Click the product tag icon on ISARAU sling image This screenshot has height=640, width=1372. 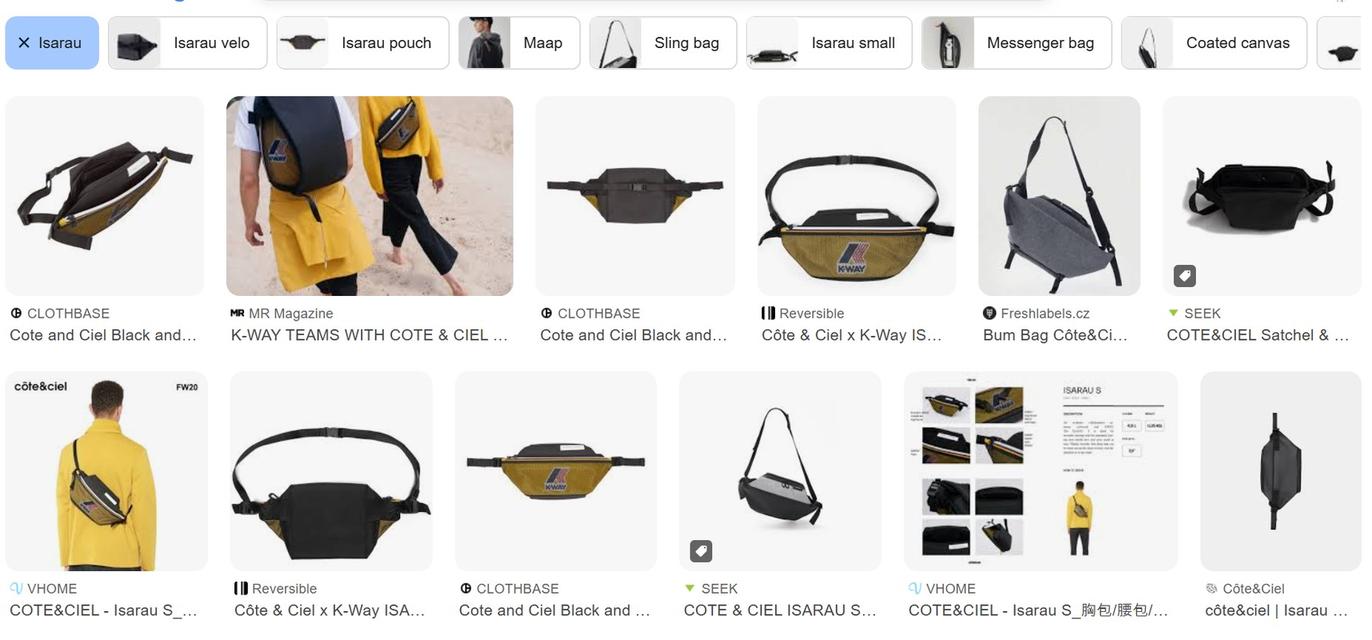point(701,551)
